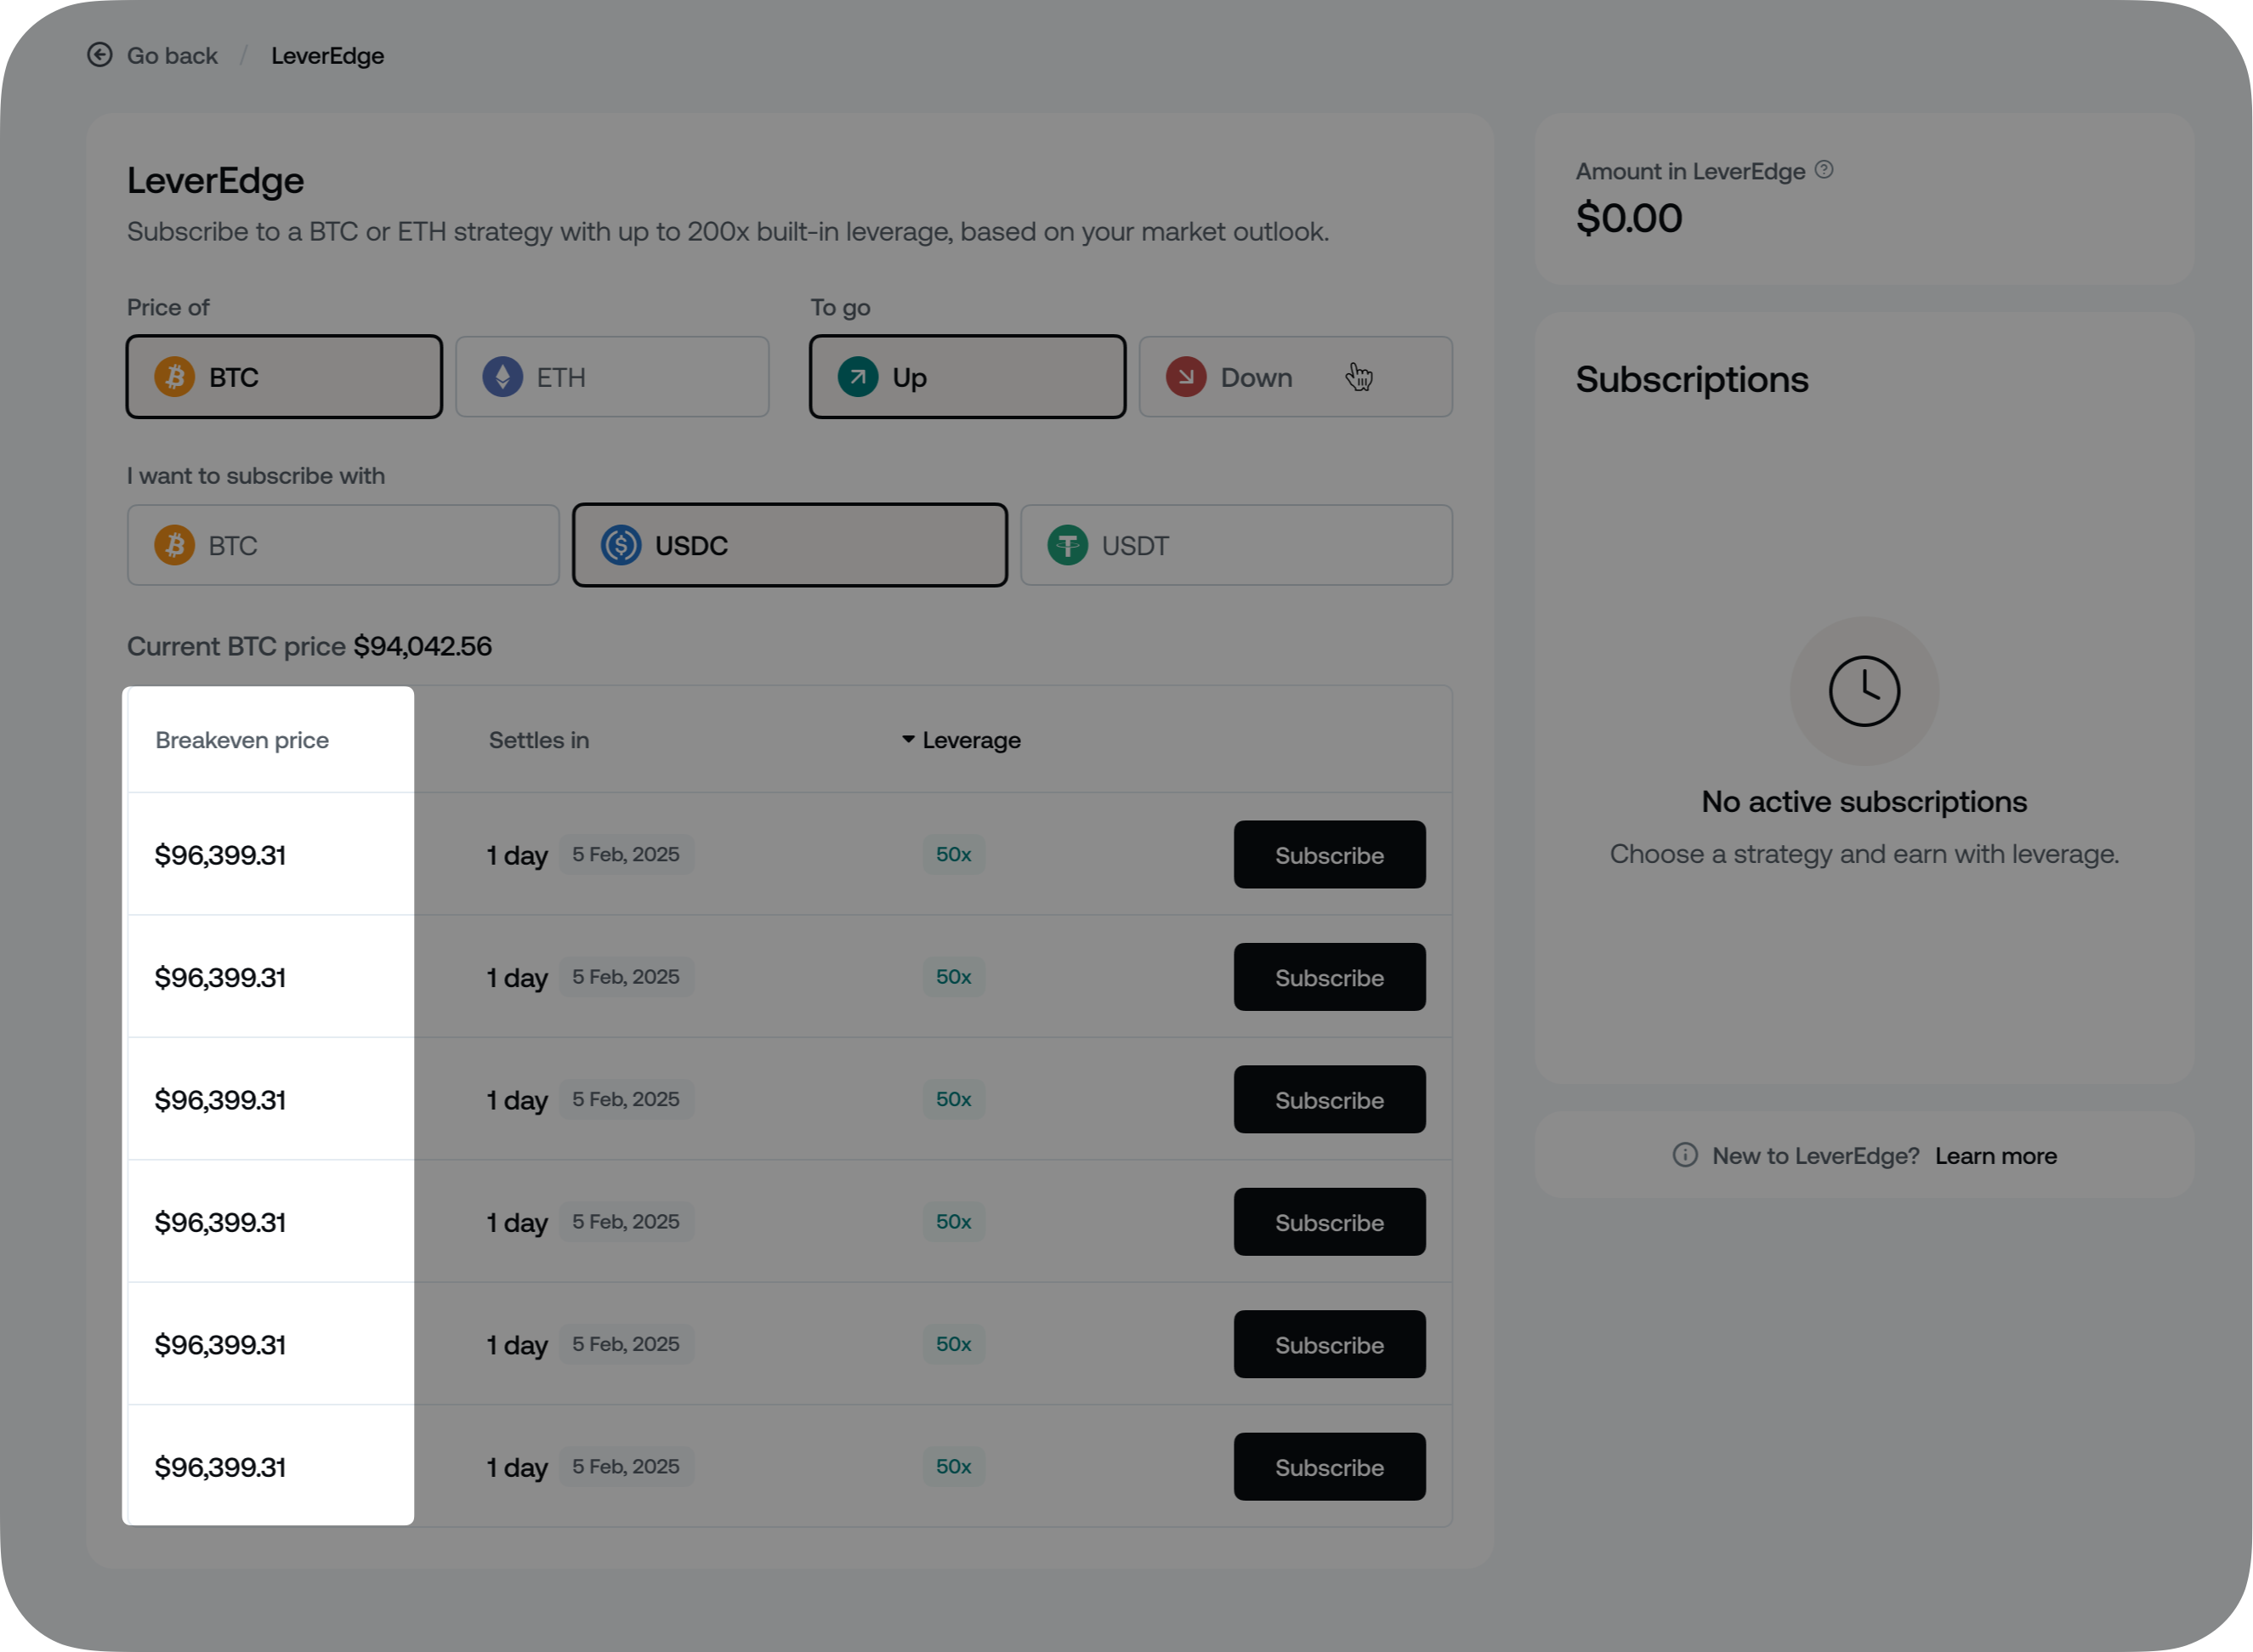Click Subscribe in the third strategy row

point(1329,1100)
